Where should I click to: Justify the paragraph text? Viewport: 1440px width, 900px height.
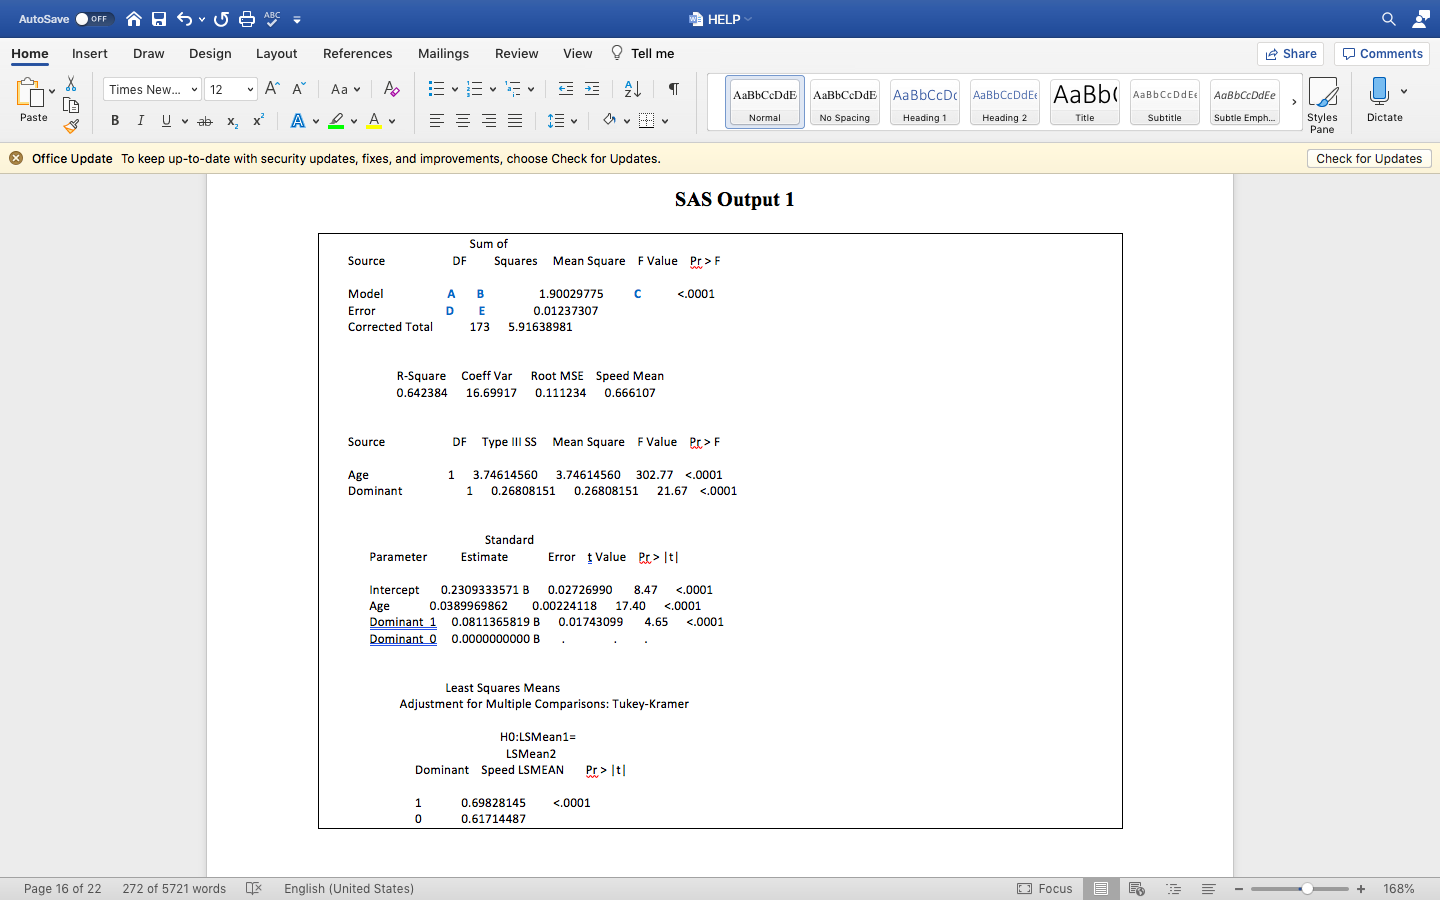click(515, 121)
